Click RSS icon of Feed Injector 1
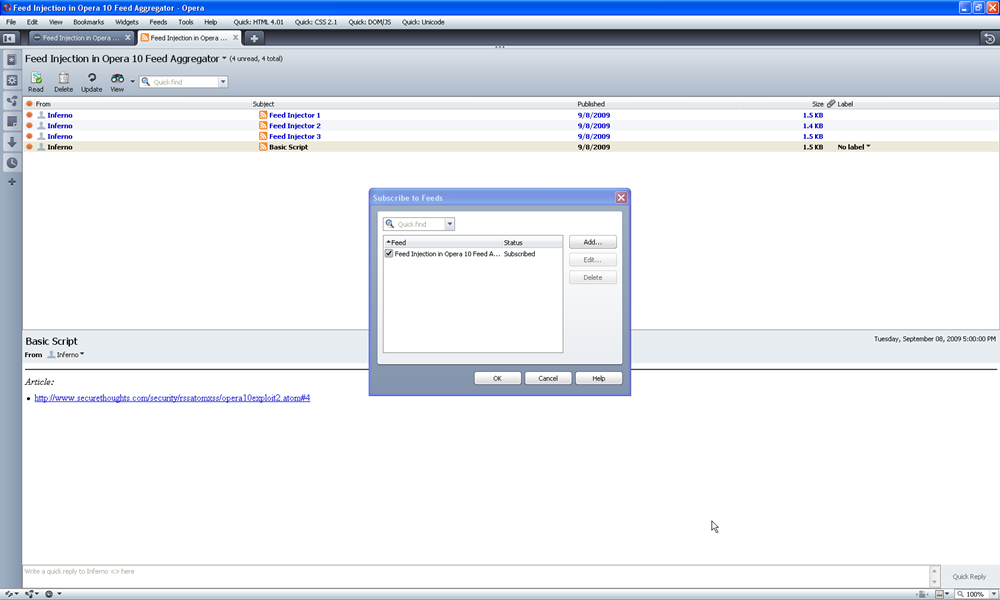The image size is (1000, 600). [263, 115]
